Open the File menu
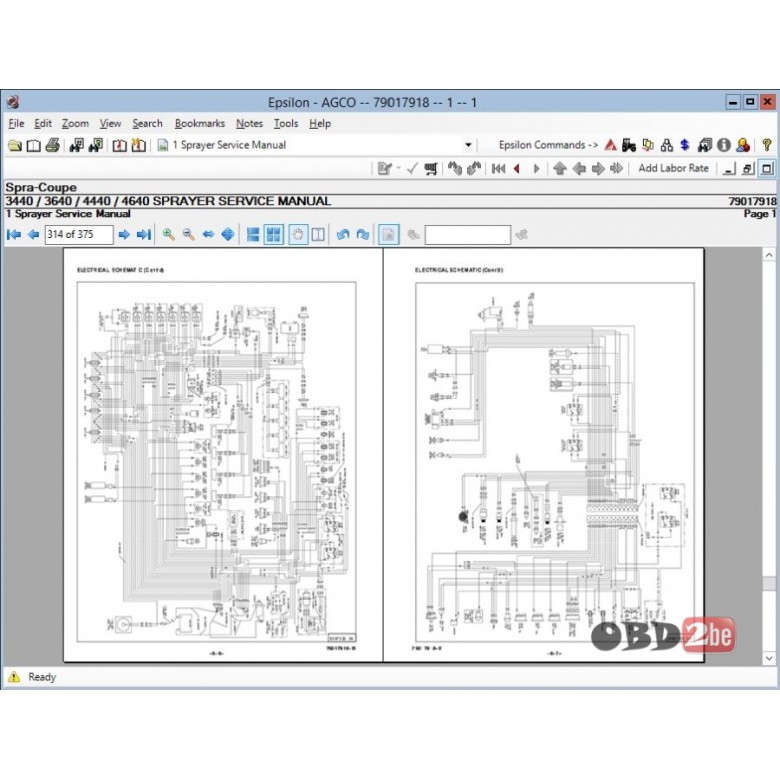This screenshot has height=780, width=780. pos(16,123)
